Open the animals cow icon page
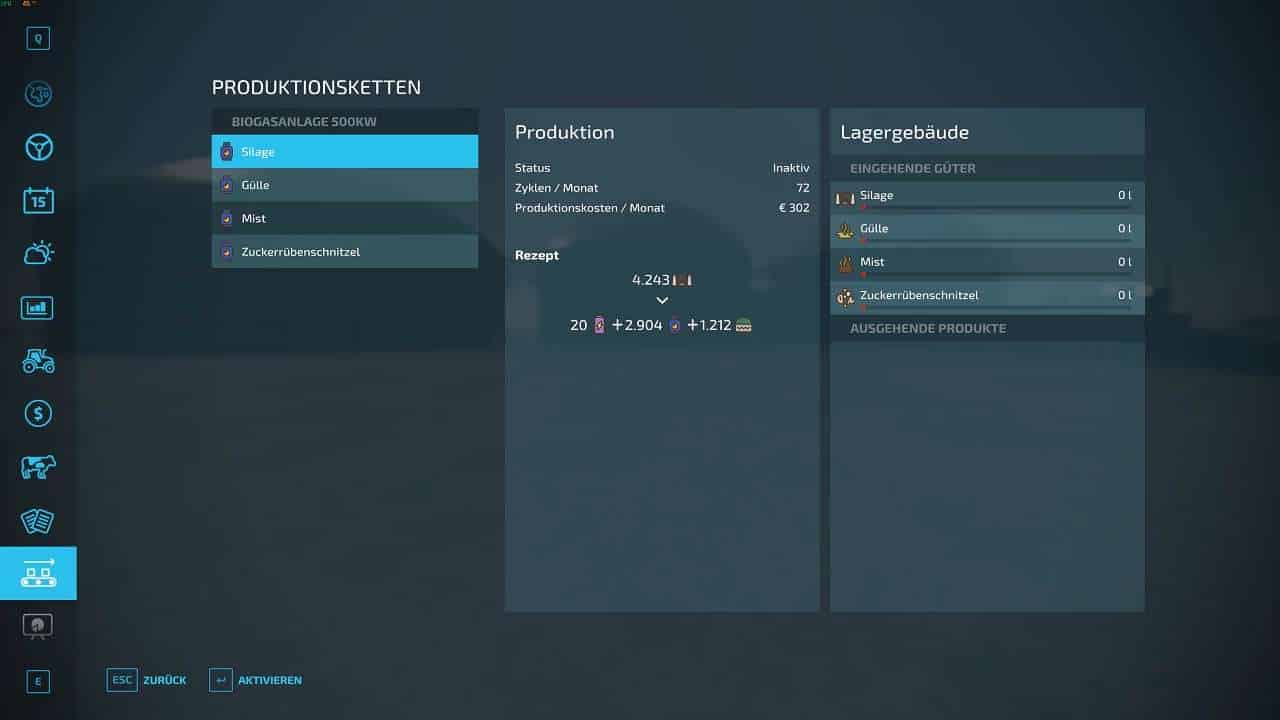 pyautogui.click(x=38, y=467)
